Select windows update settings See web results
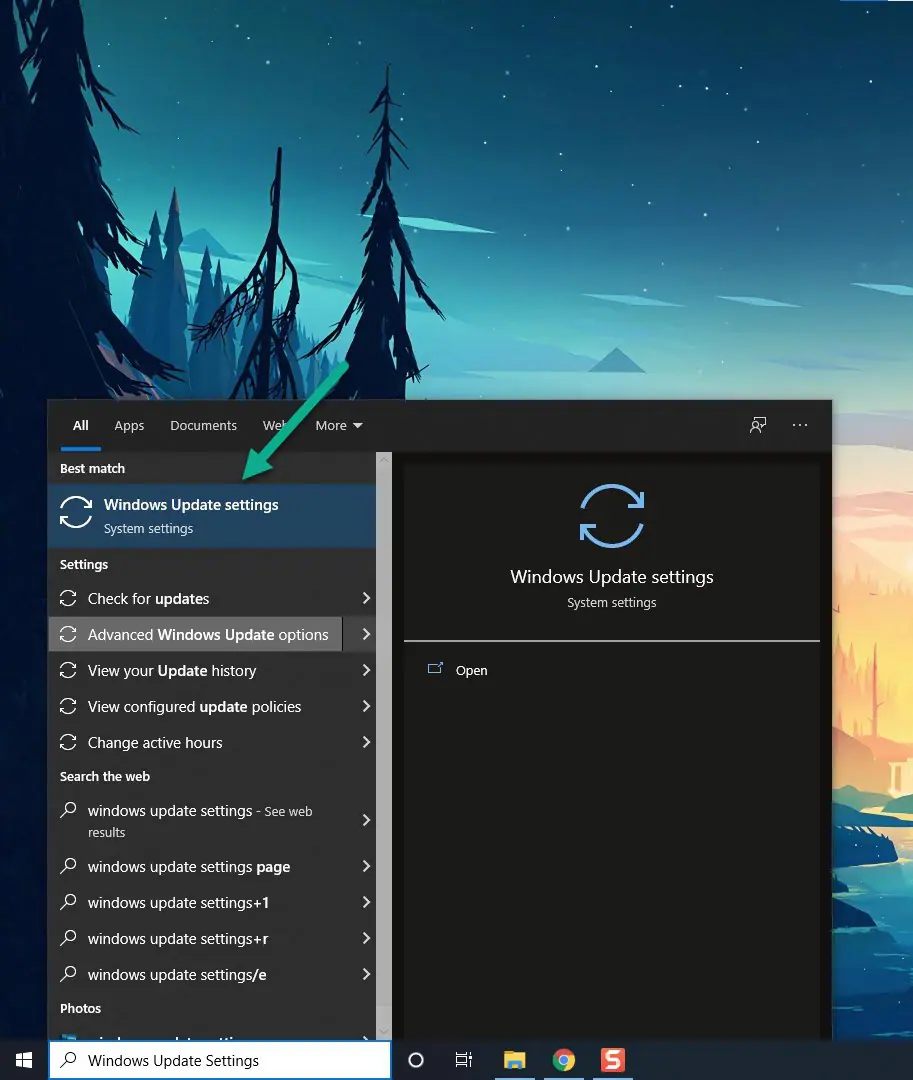Screen dimensions: 913x1080 pos(212,820)
